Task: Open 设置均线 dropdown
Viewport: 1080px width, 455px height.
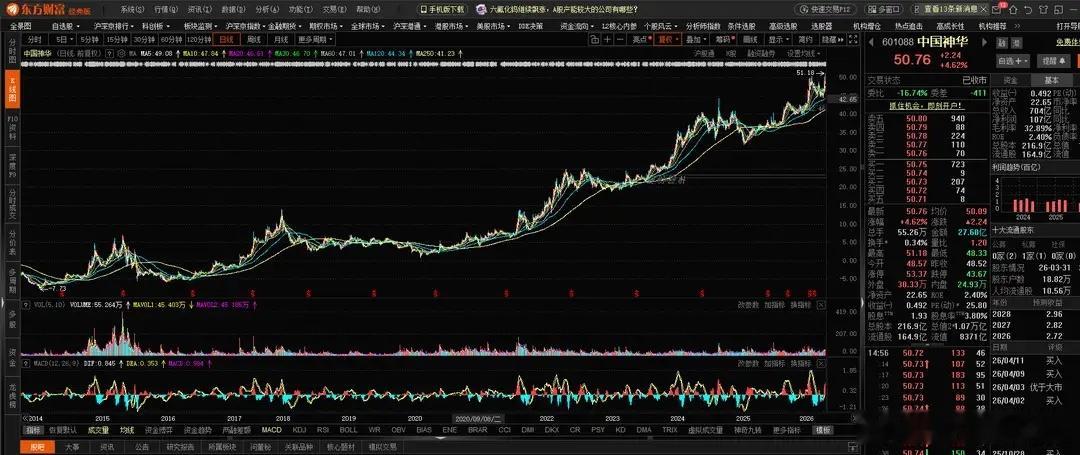Action: click(804, 53)
